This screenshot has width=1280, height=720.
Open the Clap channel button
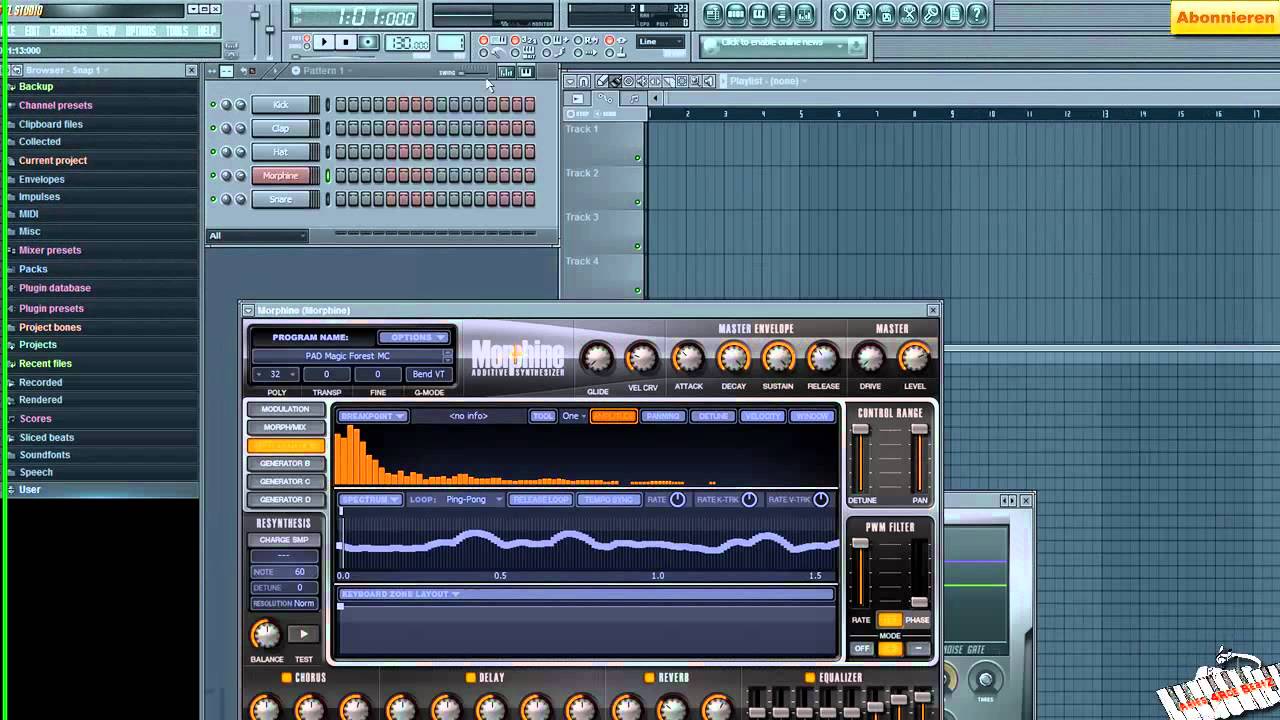click(x=280, y=128)
